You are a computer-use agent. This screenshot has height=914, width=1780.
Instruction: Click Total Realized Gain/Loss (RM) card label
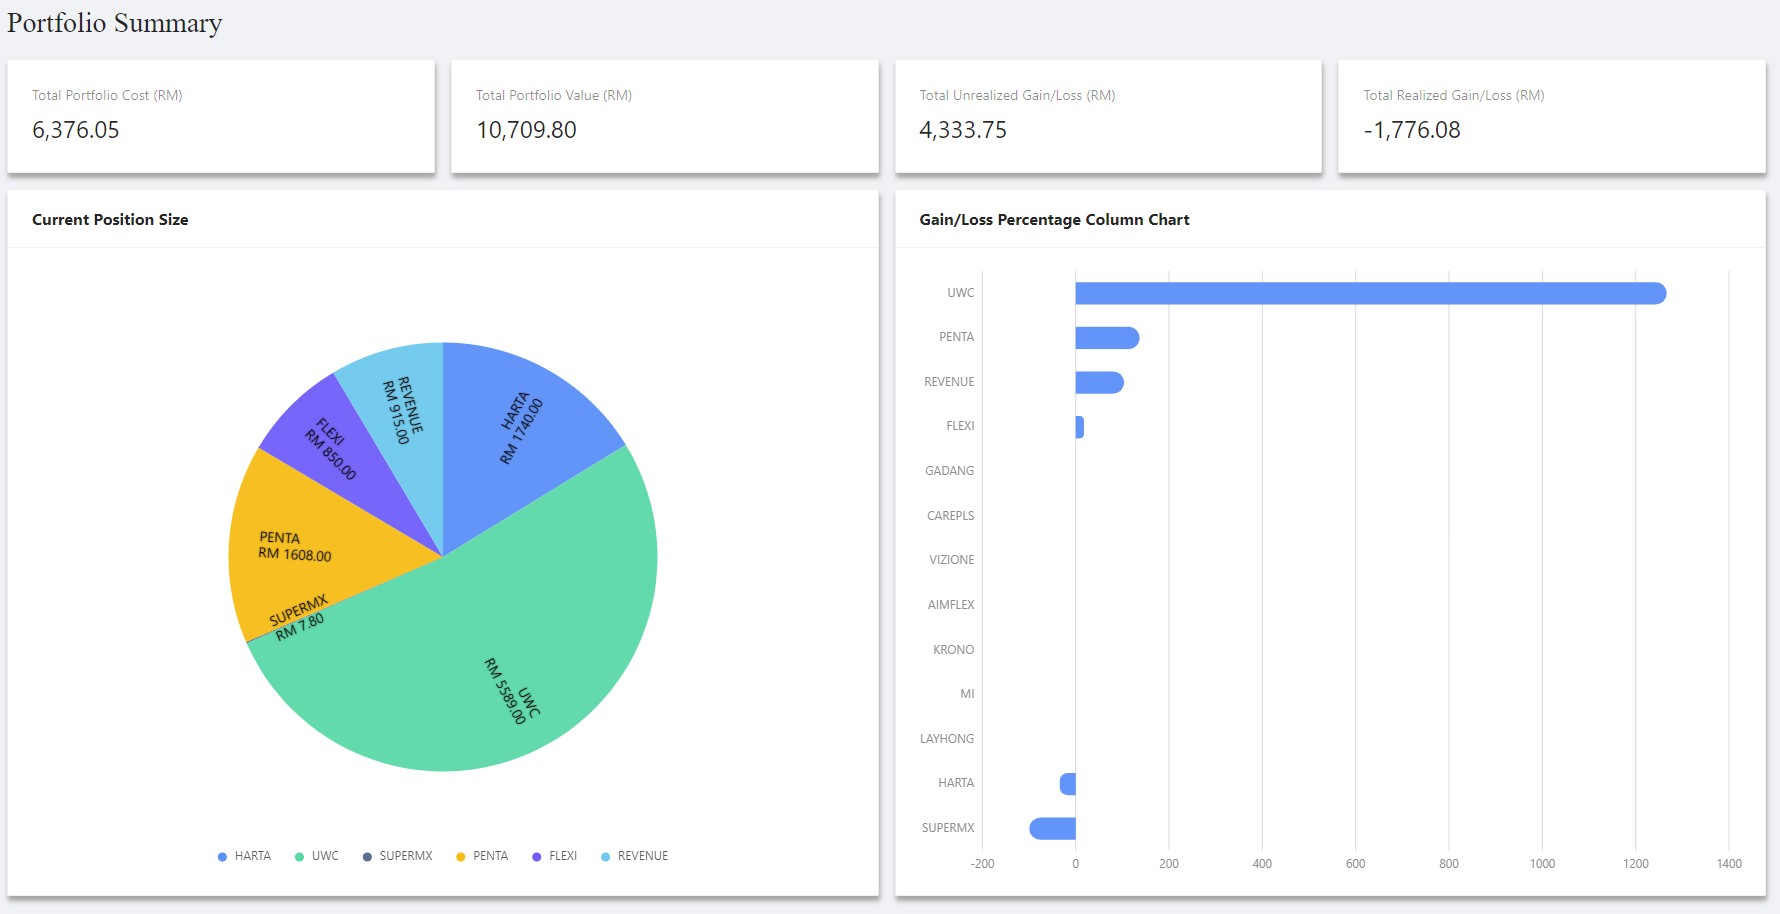1454,95
